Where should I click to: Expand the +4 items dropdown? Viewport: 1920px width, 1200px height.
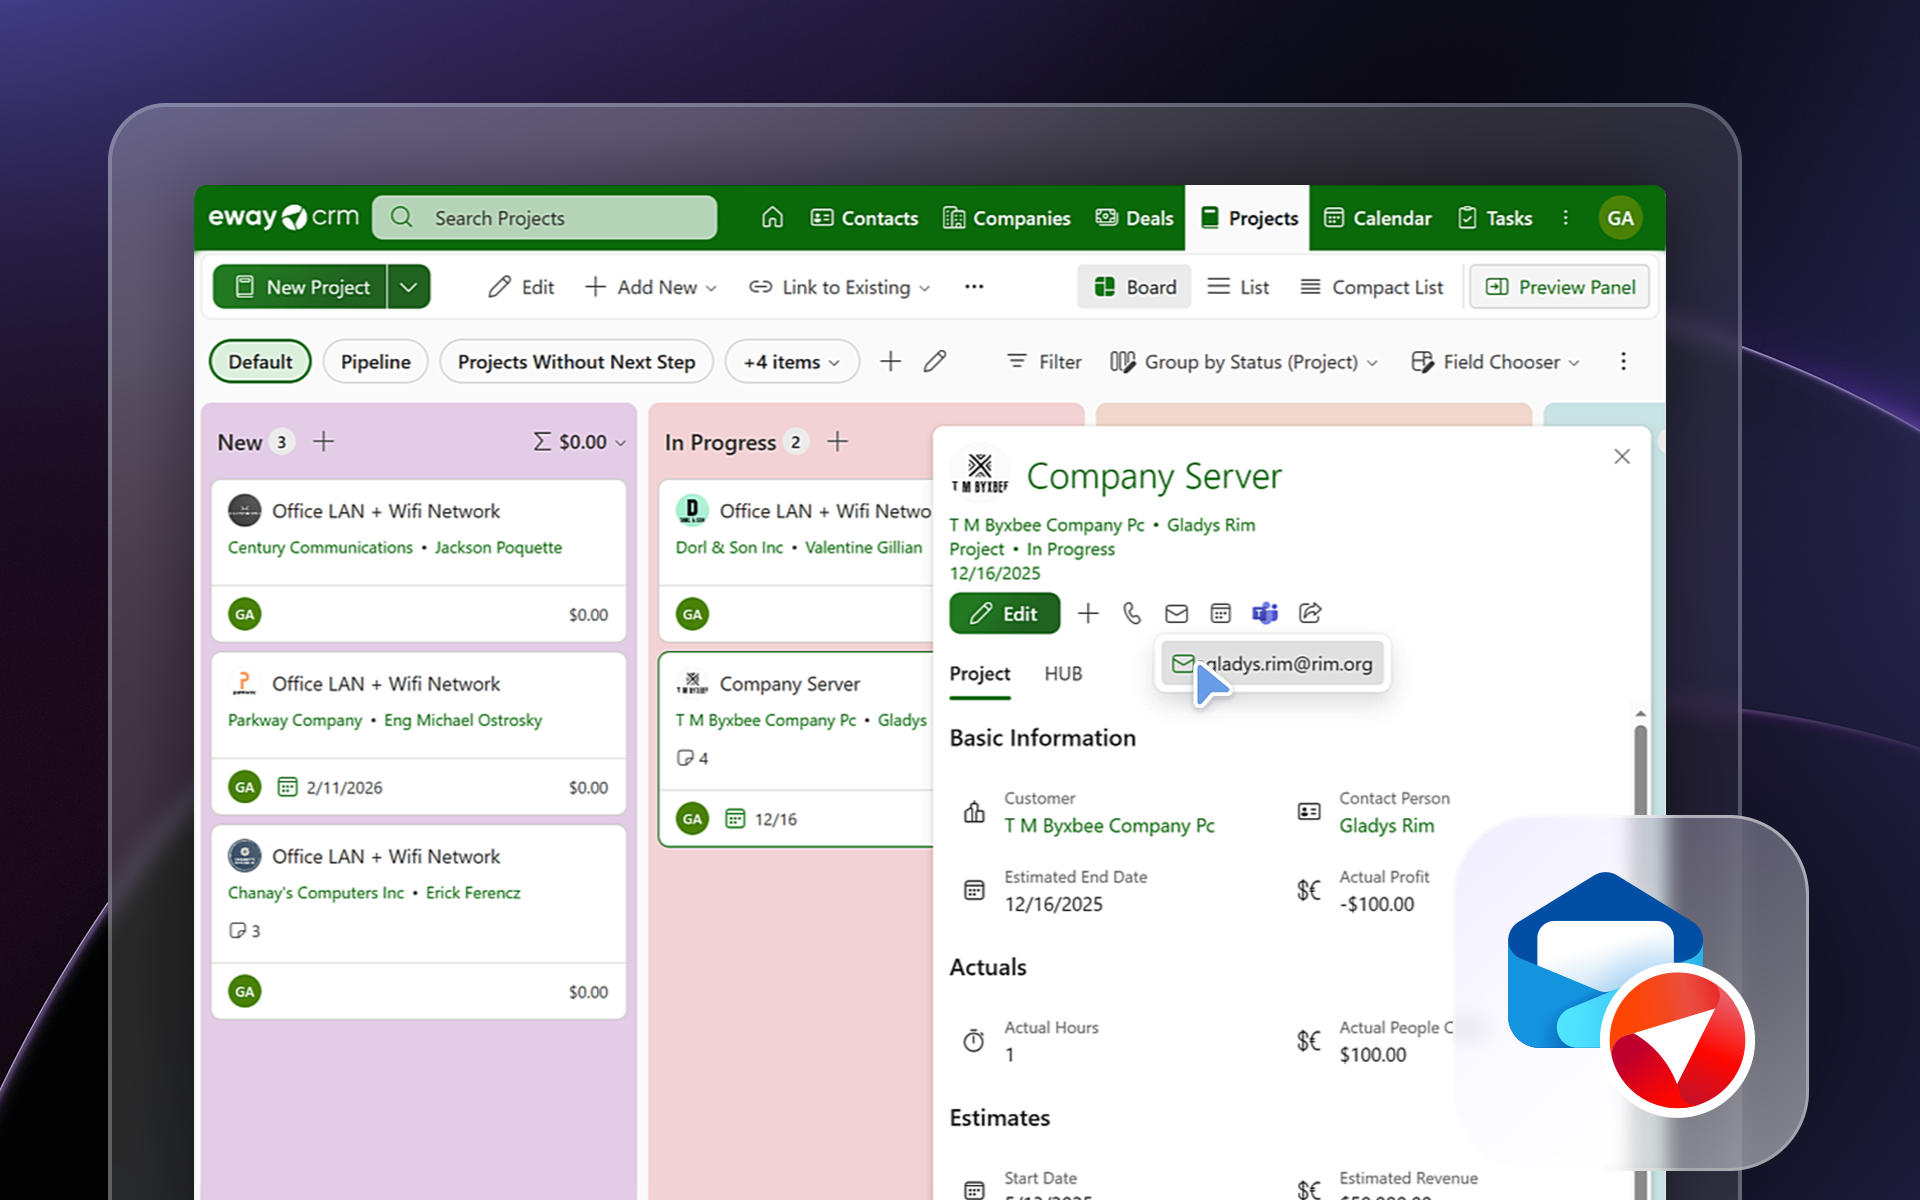click(791, 361)
